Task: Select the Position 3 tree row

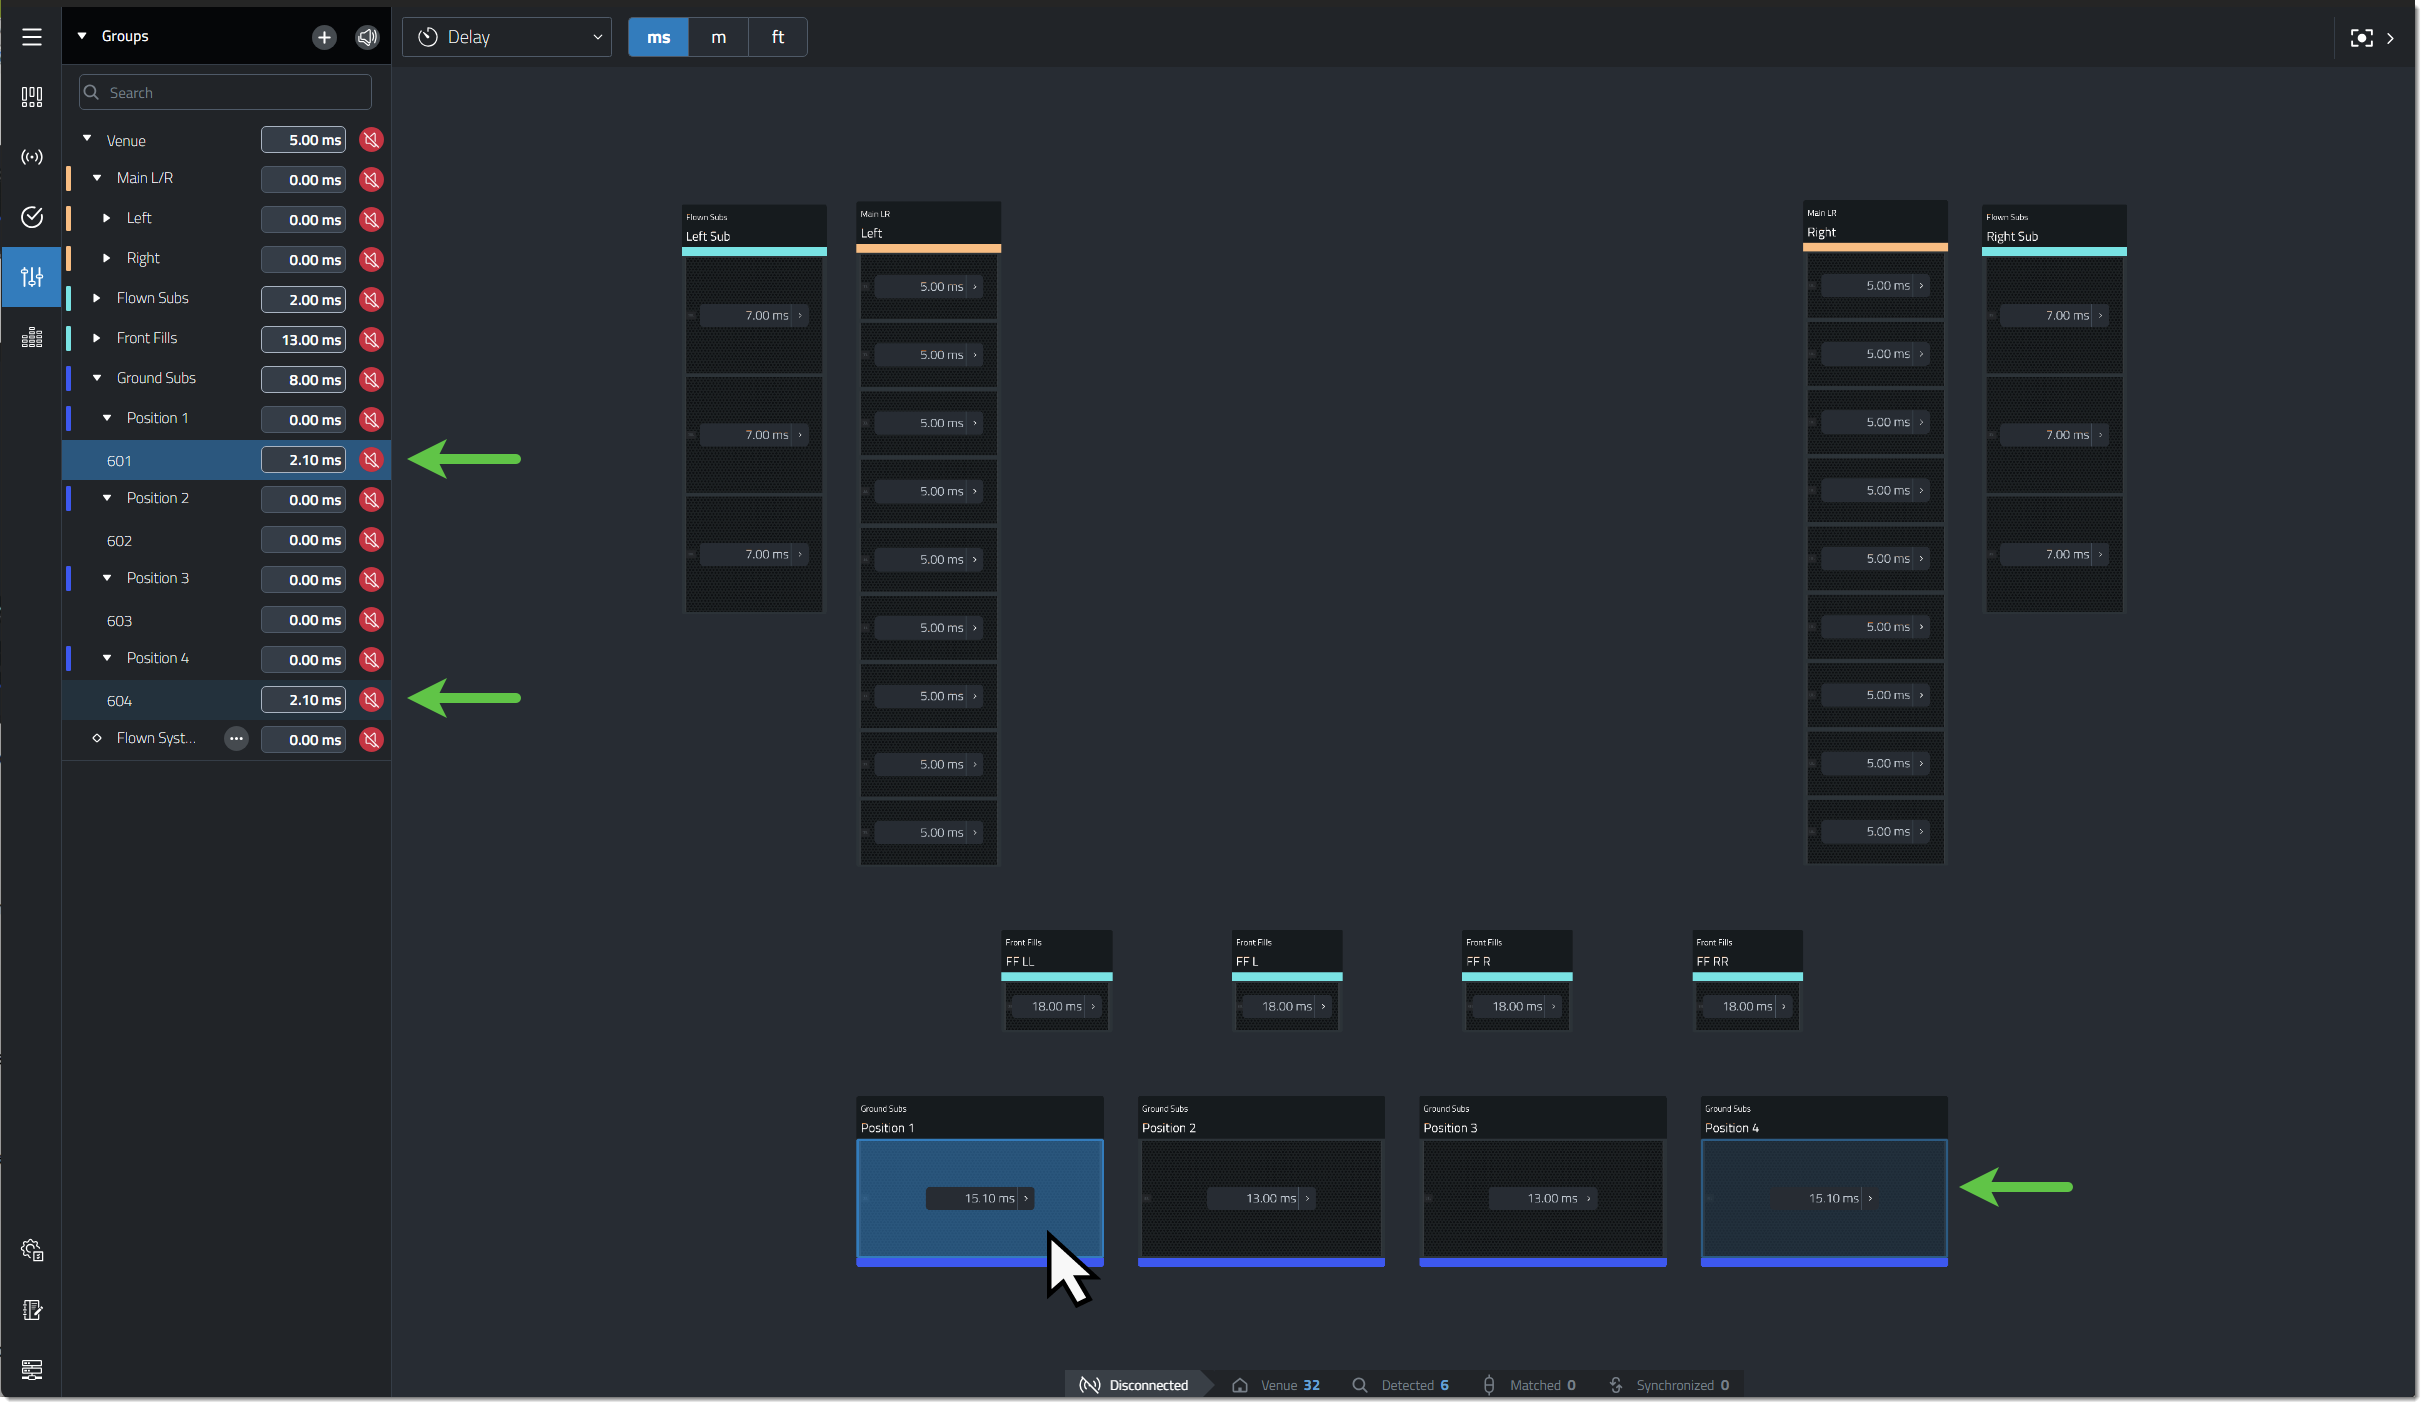Action: point(226,579)
